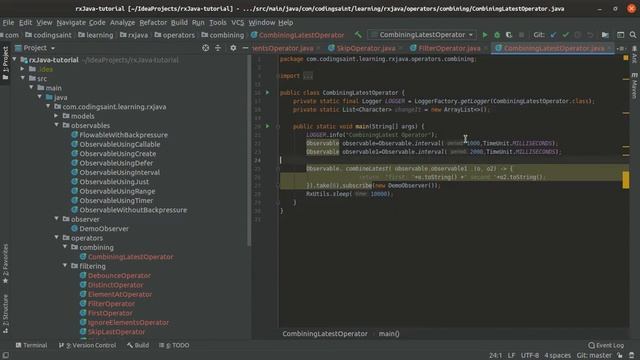Select ElementAtOperator in project tree
This screenshot has height=360, width=640.
click(116, 294)
